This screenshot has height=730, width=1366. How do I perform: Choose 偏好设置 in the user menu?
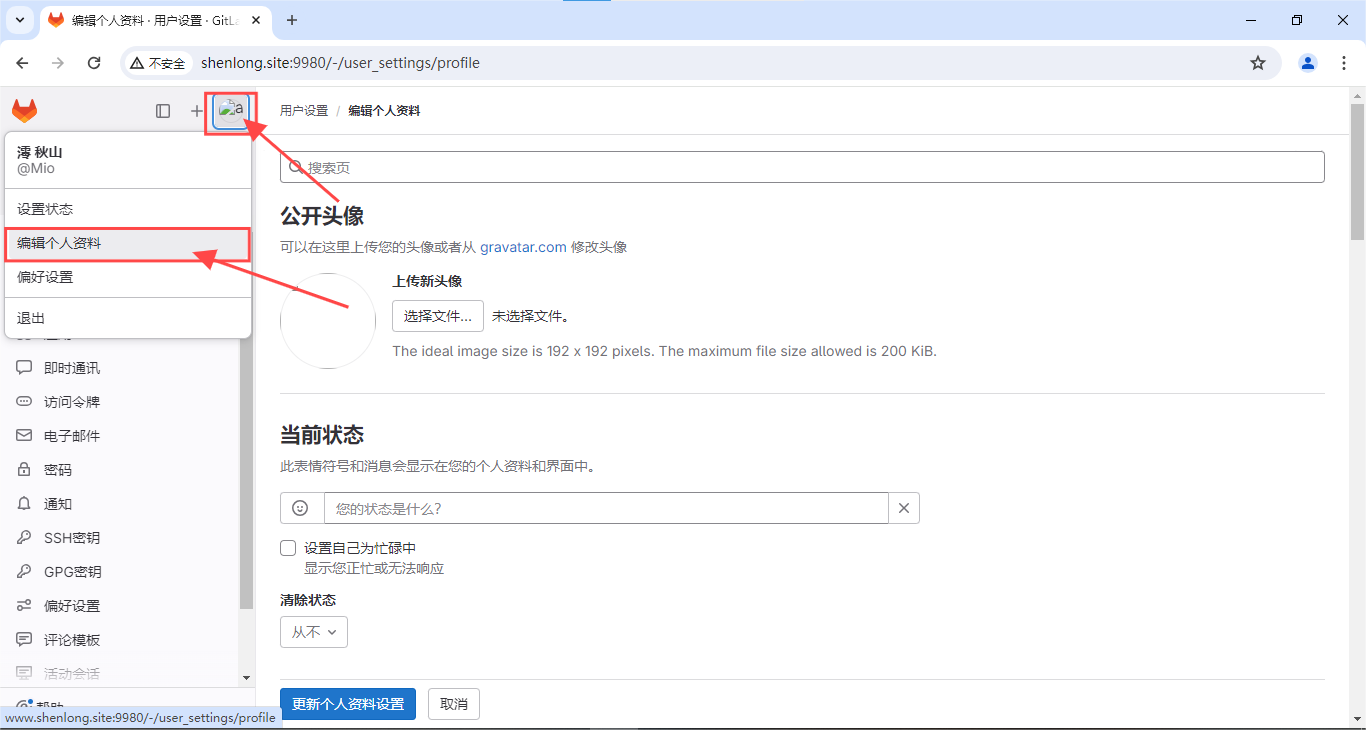coord(45,277)
